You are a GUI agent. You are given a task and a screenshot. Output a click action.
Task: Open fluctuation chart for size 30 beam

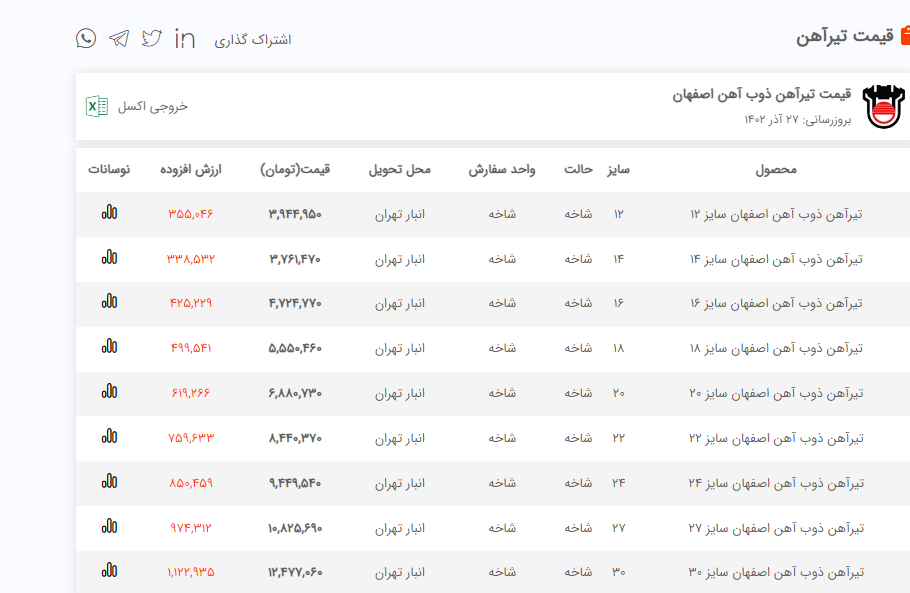coord(109,571)
